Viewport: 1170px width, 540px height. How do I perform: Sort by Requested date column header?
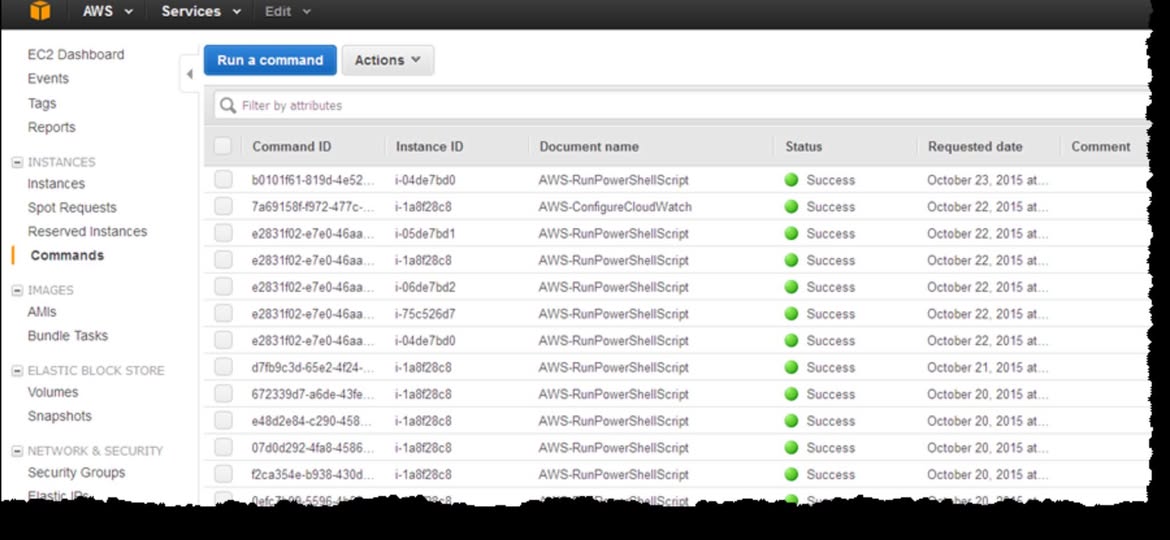tap(975, 147)
